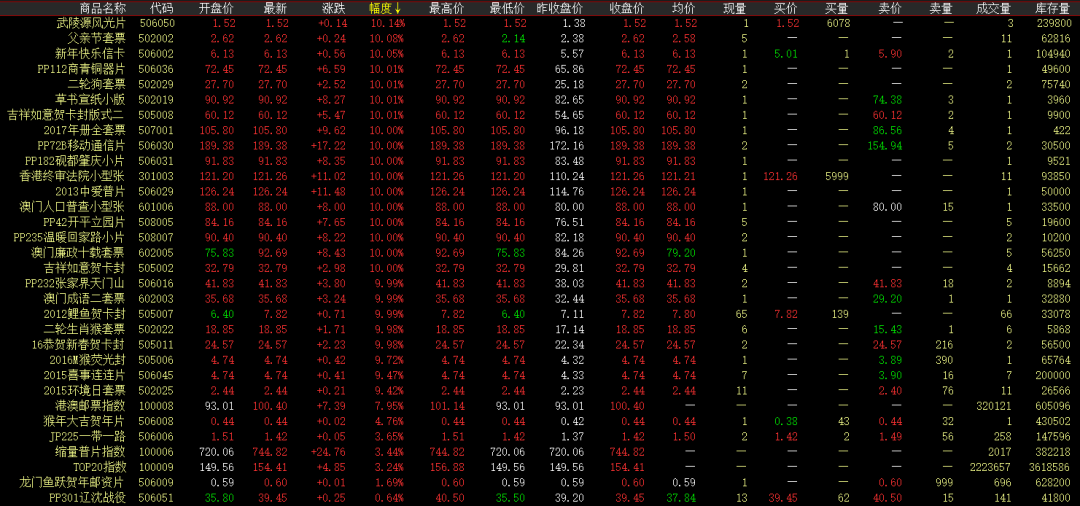
Task: Click the 港澳邮票指数 index row
Action: (91, 405)
